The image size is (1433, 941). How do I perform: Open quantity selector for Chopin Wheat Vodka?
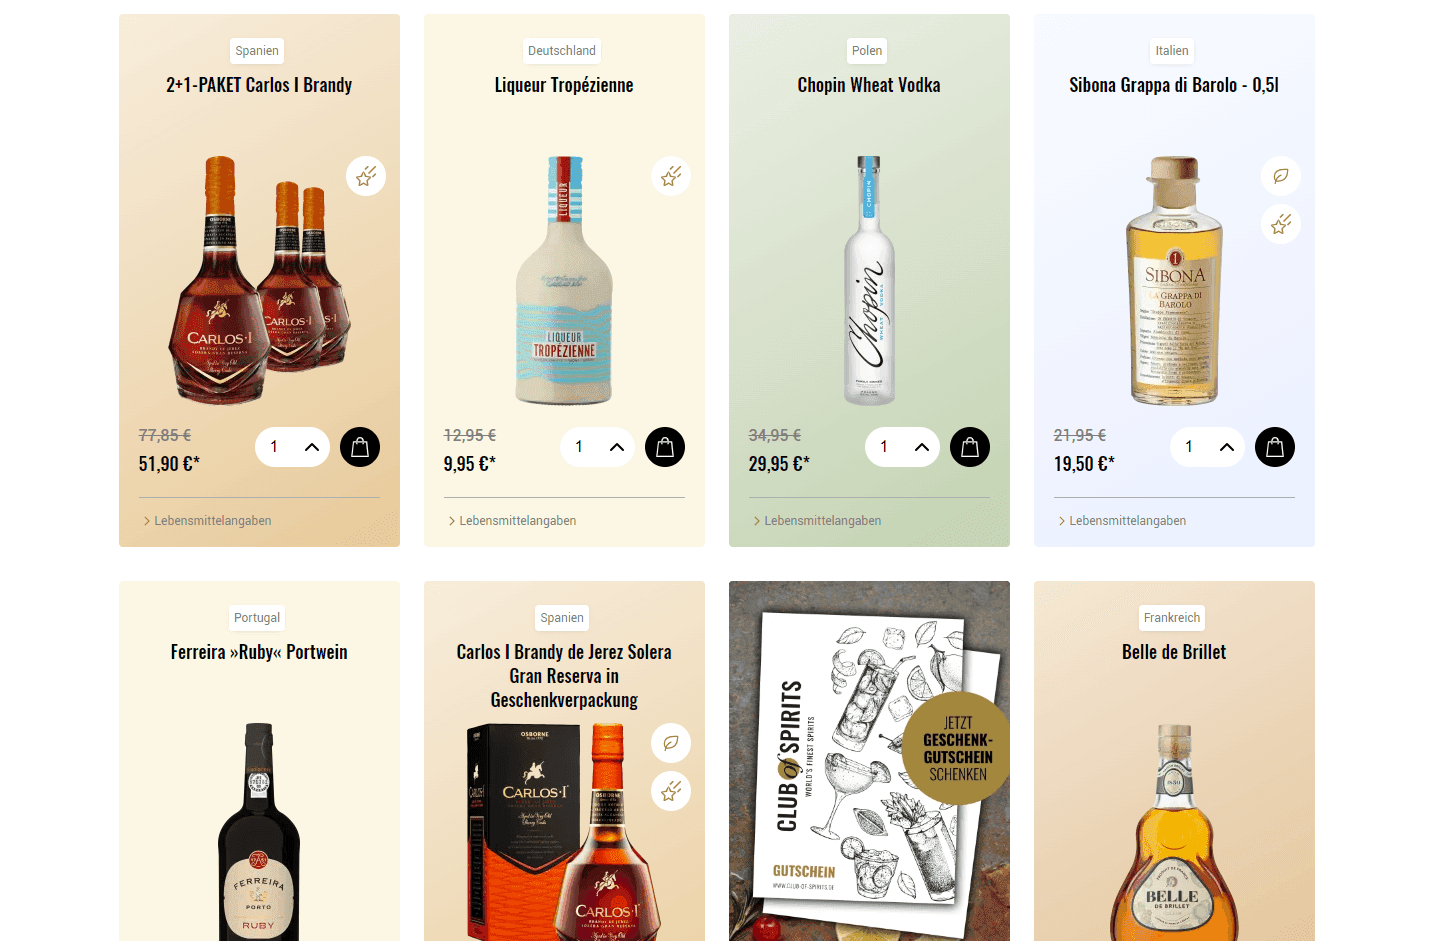[902, 447]
